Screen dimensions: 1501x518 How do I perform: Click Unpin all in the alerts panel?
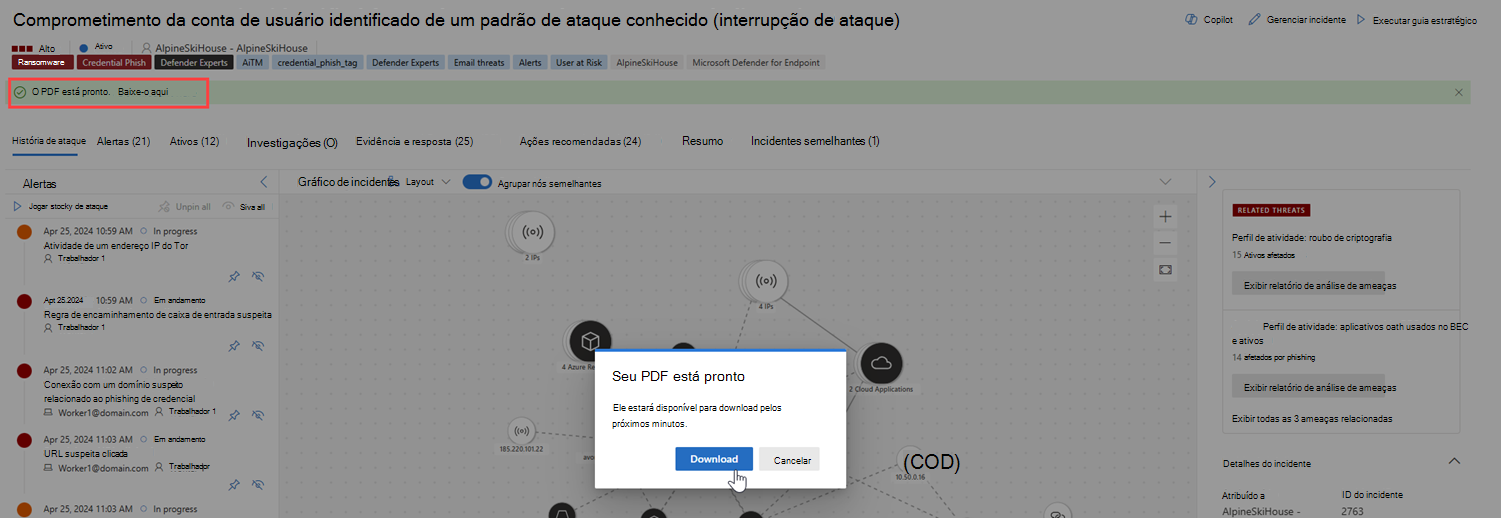tap(185, 207)
